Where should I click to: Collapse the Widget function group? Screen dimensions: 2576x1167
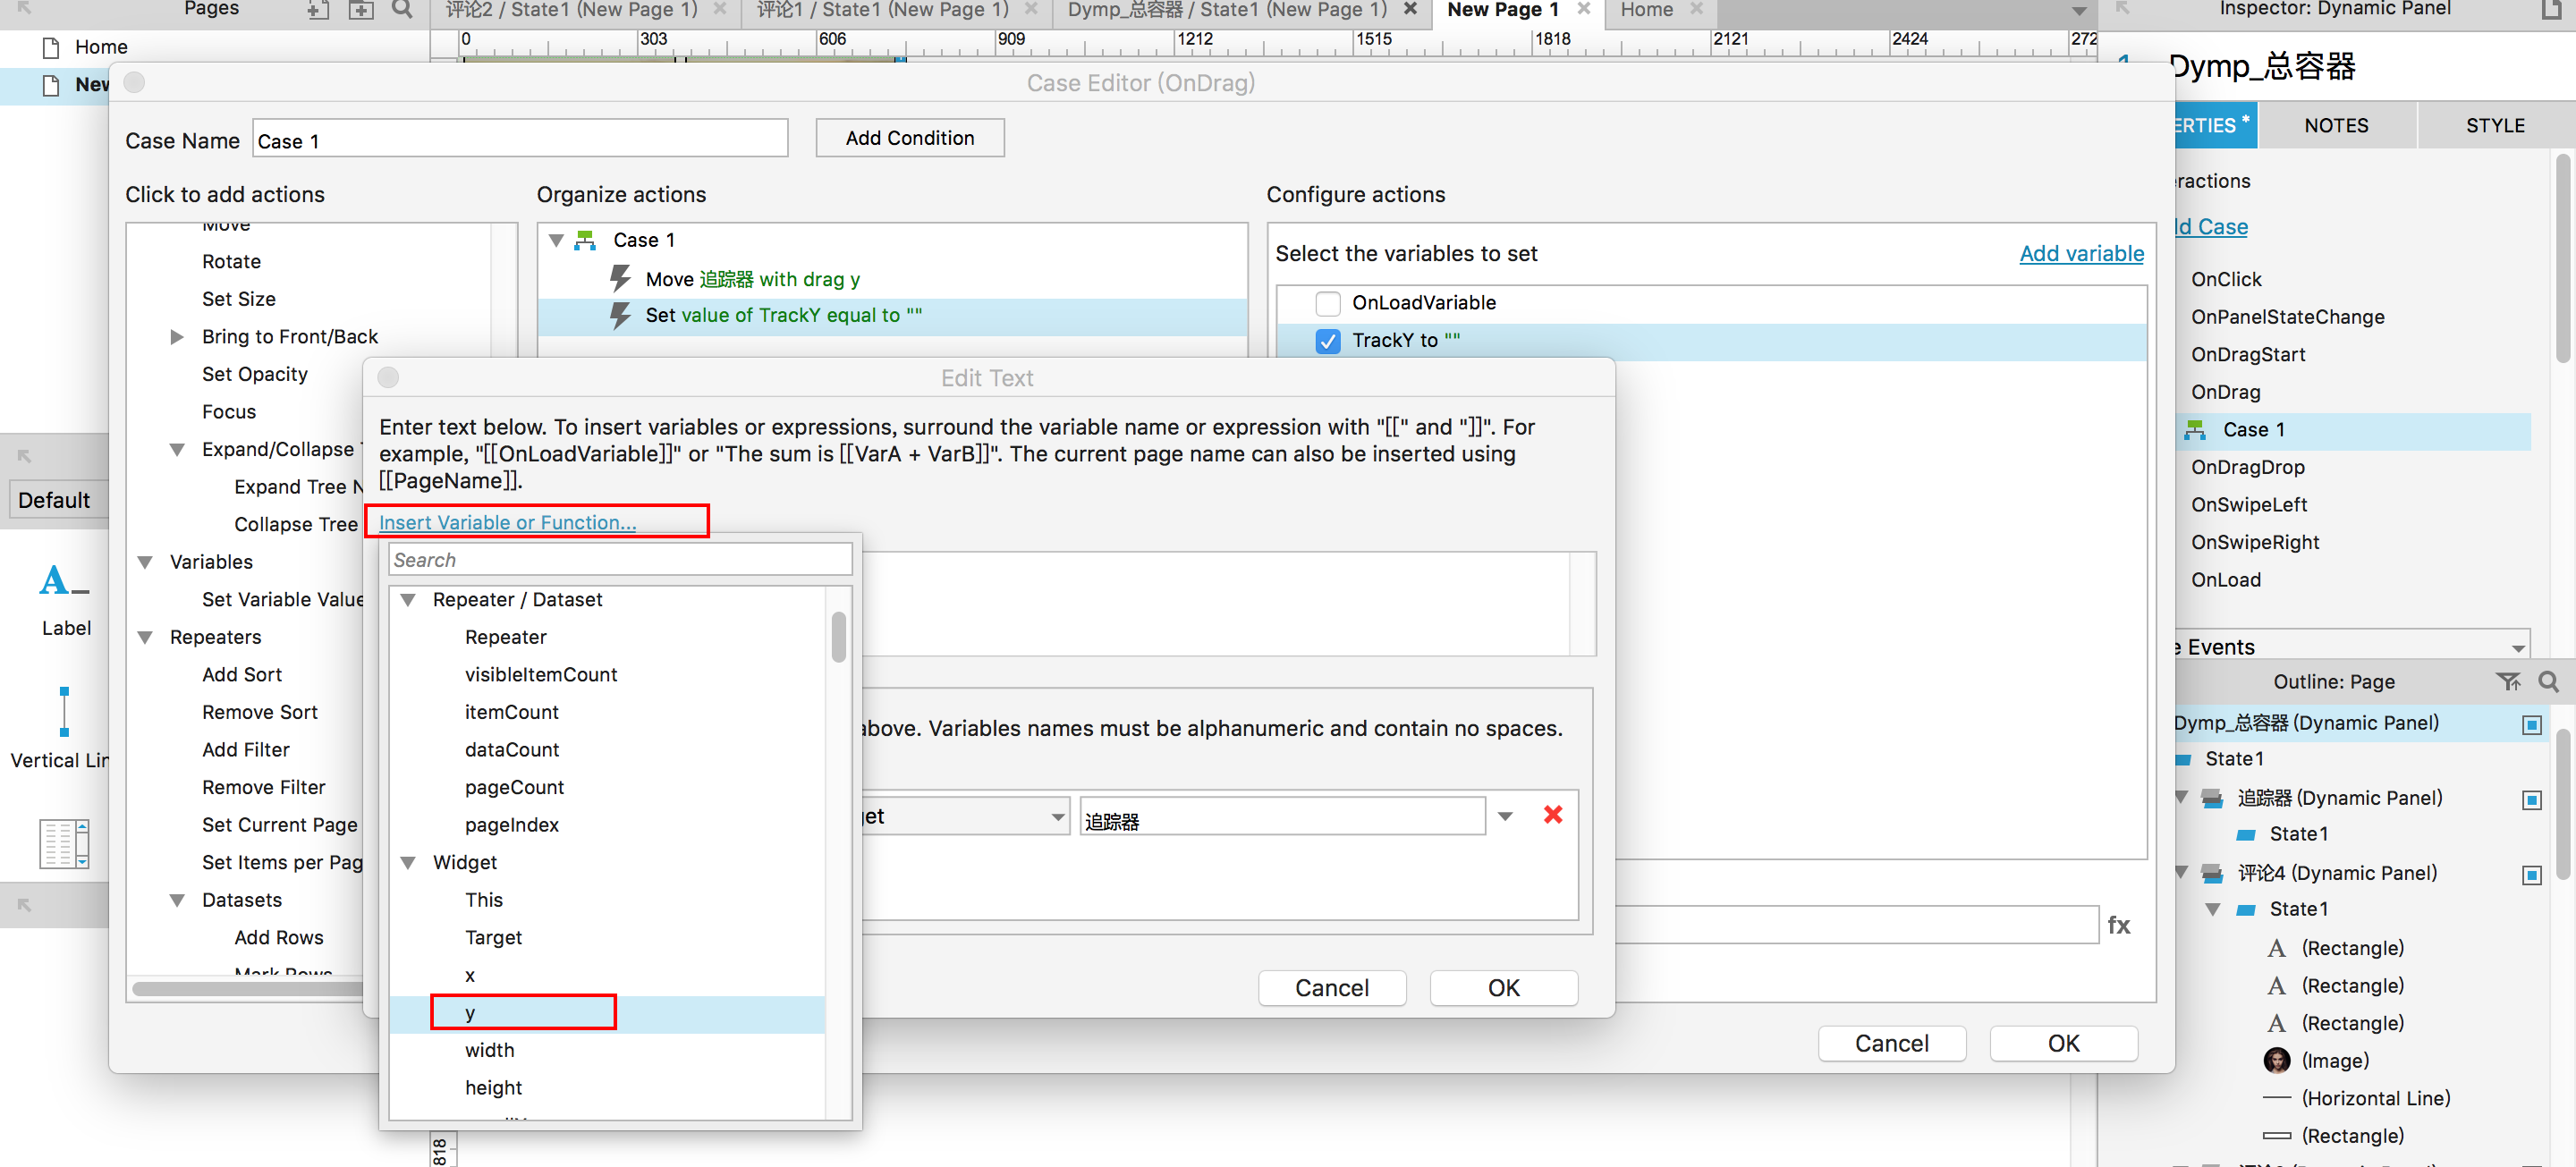[x=408, y=862]
